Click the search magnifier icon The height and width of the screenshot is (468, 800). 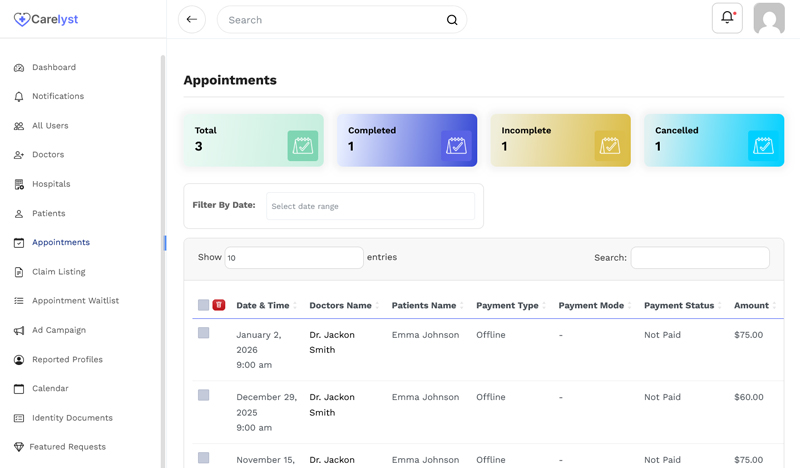[x=452, y=20]
